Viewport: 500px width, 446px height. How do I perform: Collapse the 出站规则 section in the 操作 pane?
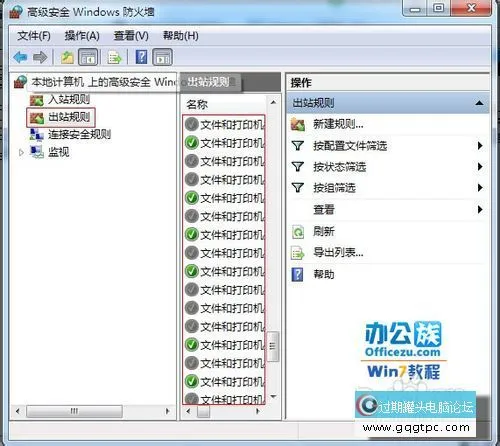(479, 103)
